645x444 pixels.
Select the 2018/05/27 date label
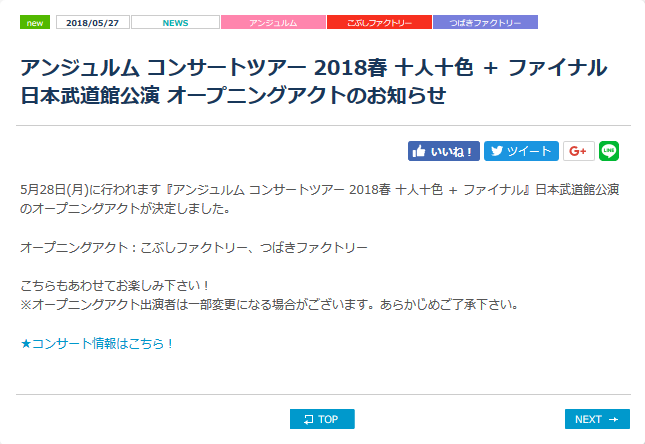(x=93, y=22)
